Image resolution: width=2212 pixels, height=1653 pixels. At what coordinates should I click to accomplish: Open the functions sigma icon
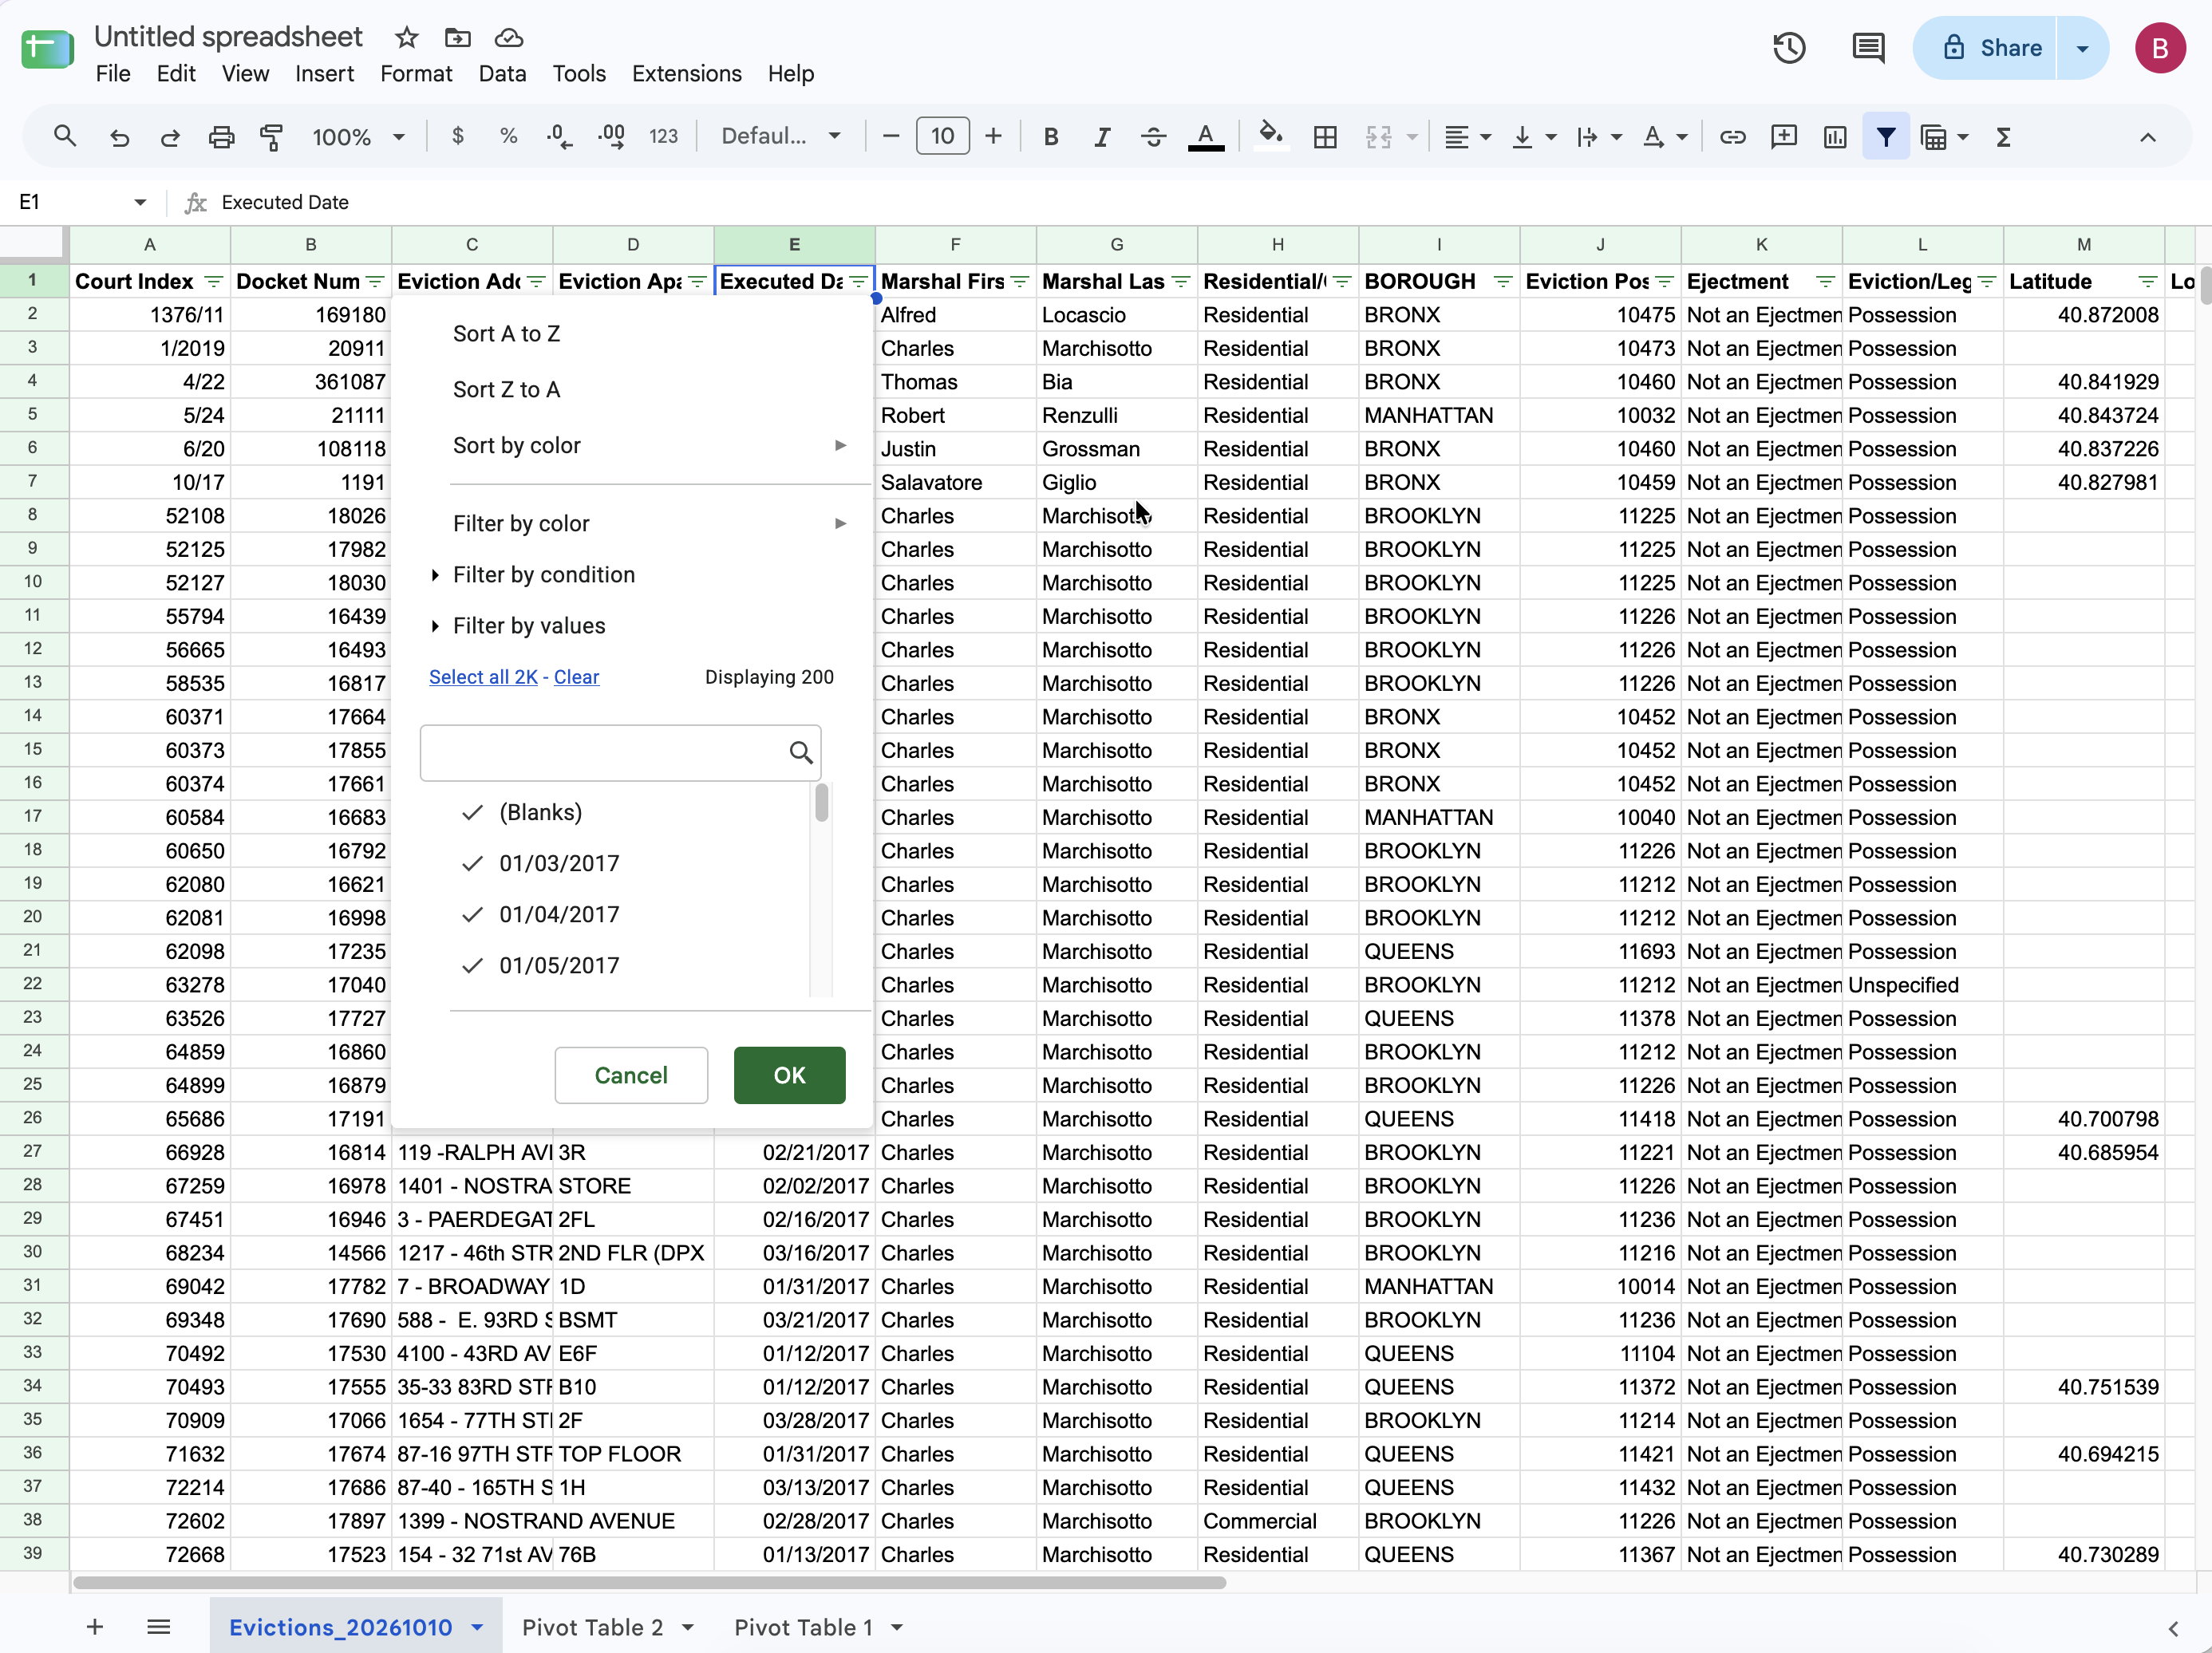point(2003,137)
